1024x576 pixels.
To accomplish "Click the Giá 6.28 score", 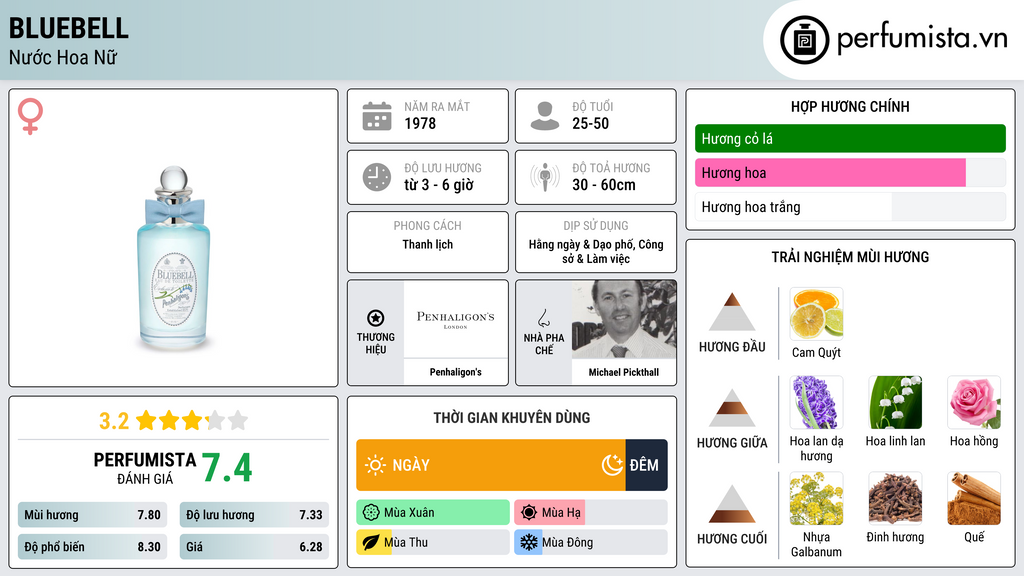I will [254, 547].
